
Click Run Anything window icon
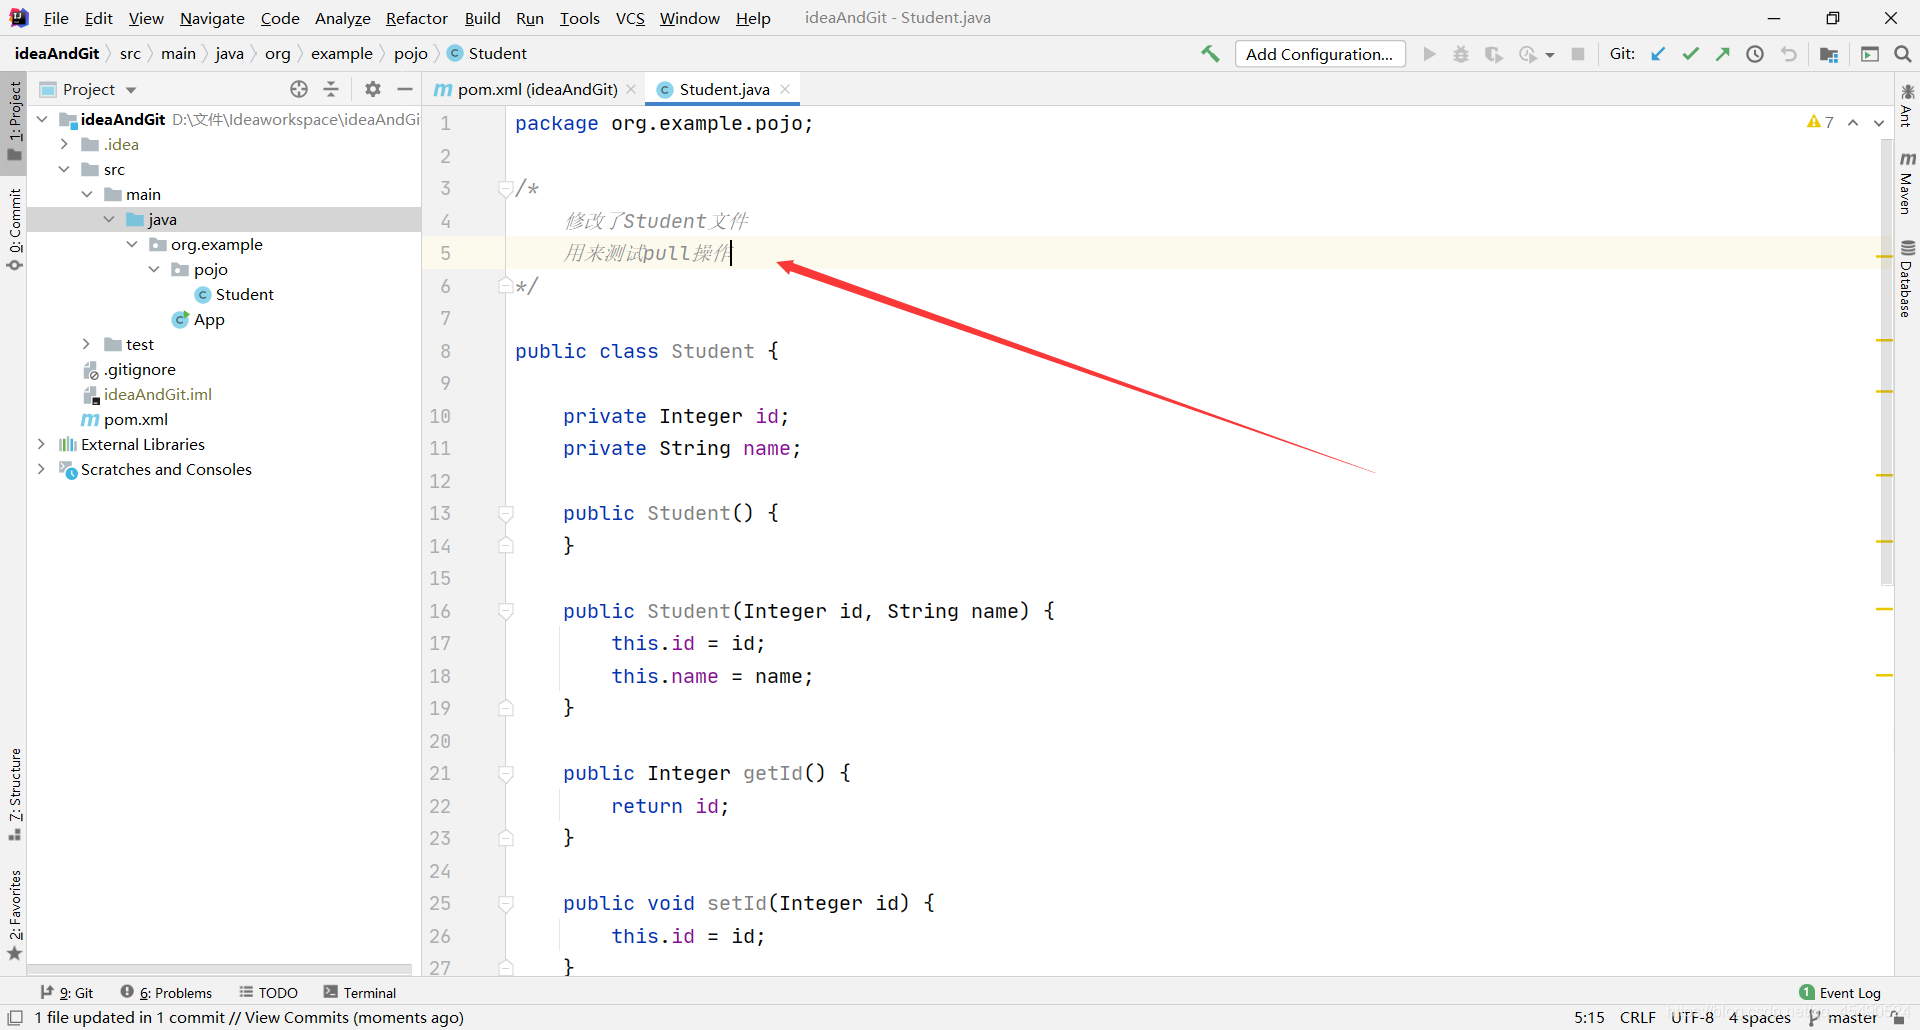point(1870,54)
